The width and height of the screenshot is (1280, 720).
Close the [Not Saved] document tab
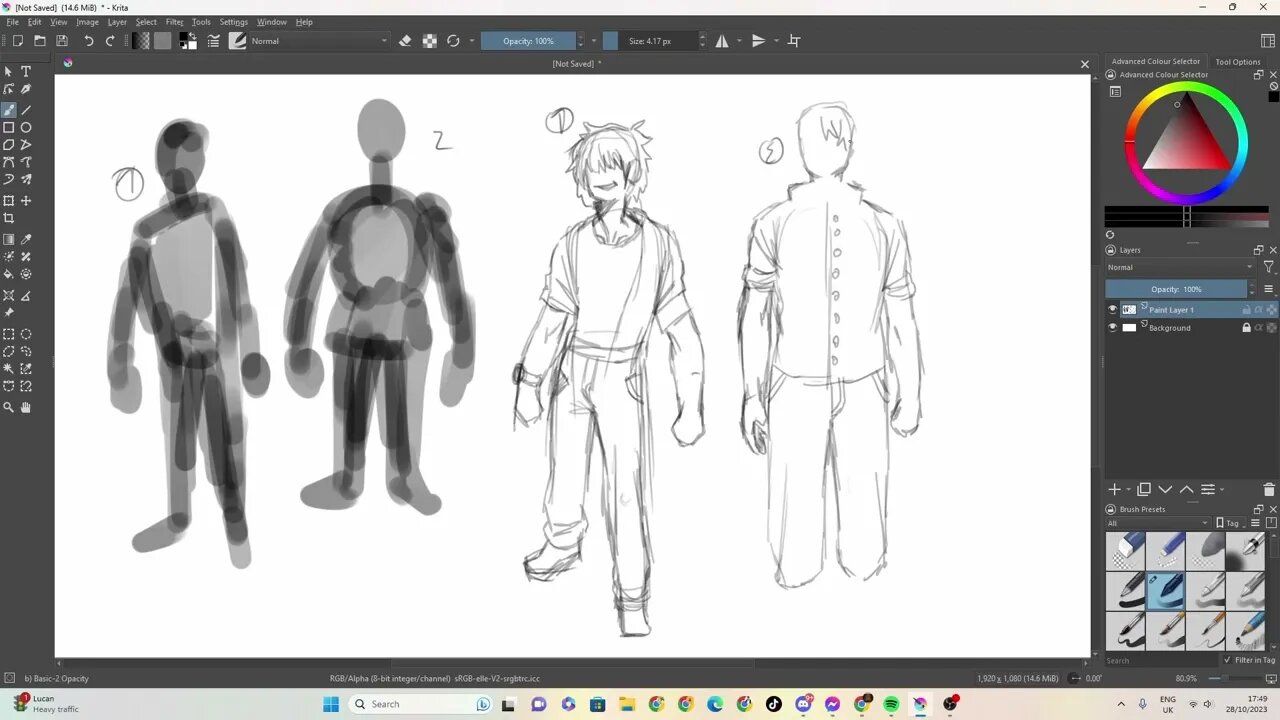click(1085, 64)
